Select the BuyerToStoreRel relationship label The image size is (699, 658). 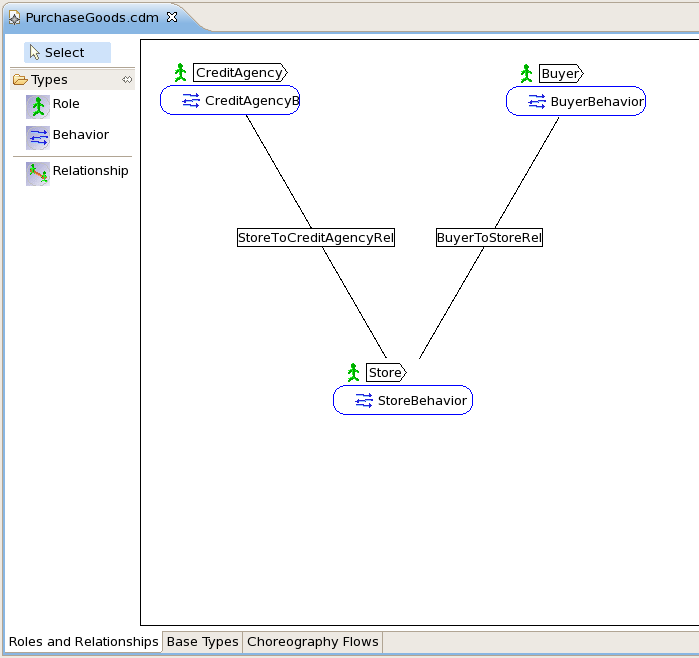(x=489, y=238)
